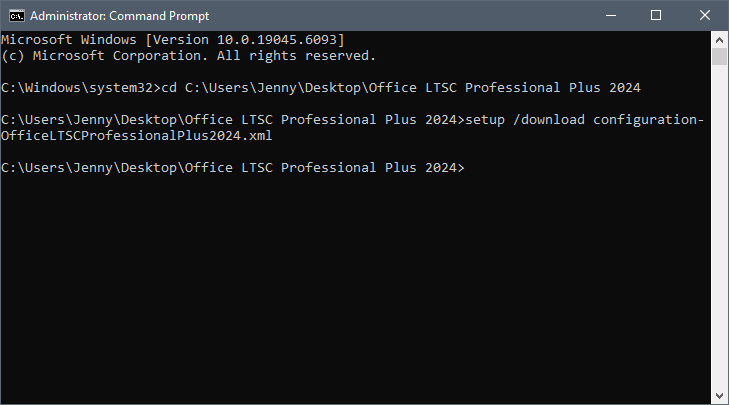The height and width of the screenshot is (405, 729).
Task: Click the "Administrator: Command Prompt" title text
Action: (x=119, y=16)
